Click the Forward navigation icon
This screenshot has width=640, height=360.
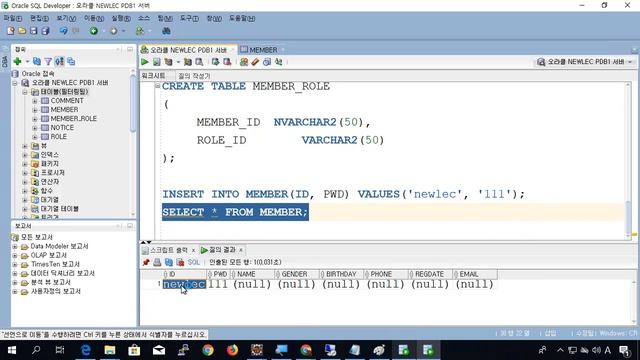pos(114,31)
